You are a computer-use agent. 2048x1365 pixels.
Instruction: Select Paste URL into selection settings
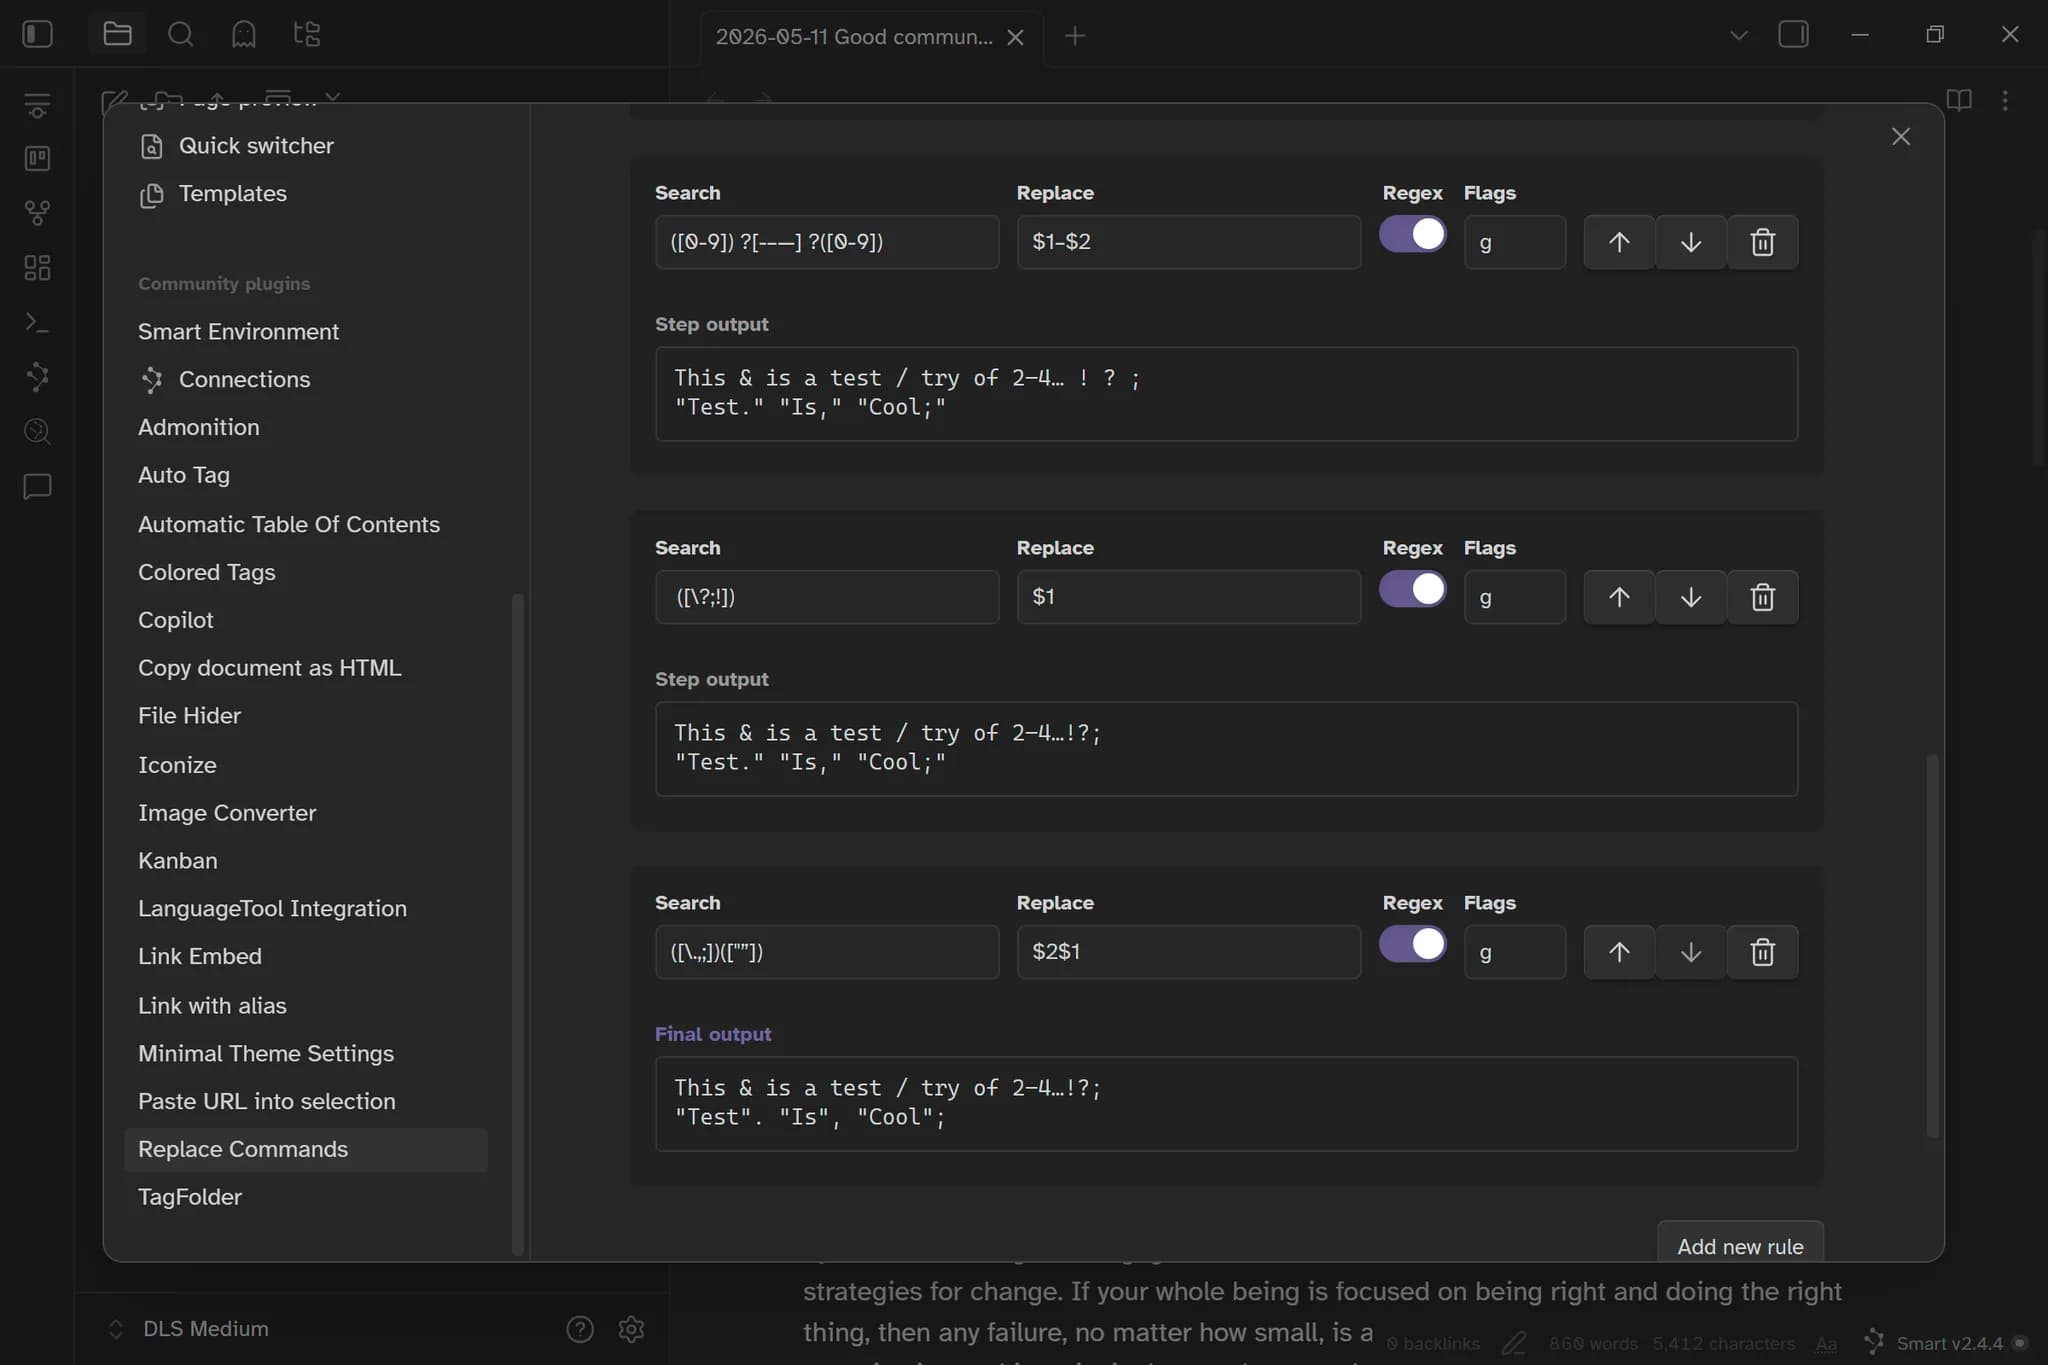[306, 1102]
